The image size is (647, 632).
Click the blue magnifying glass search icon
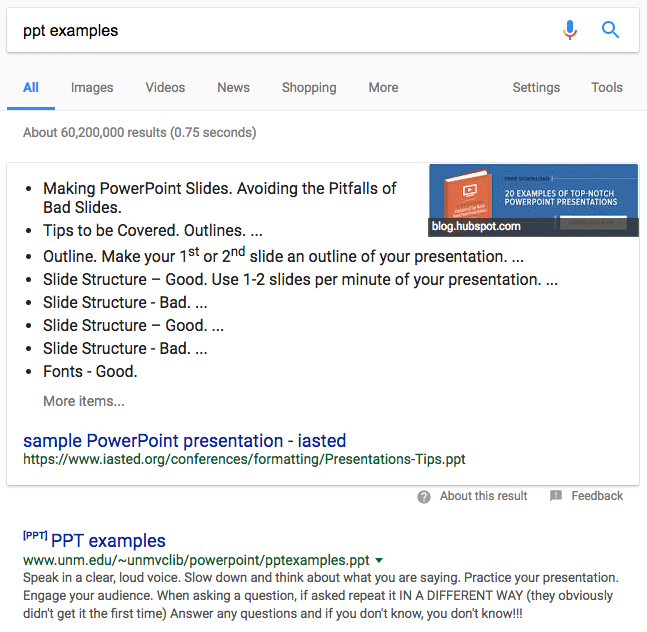(610, 30)
